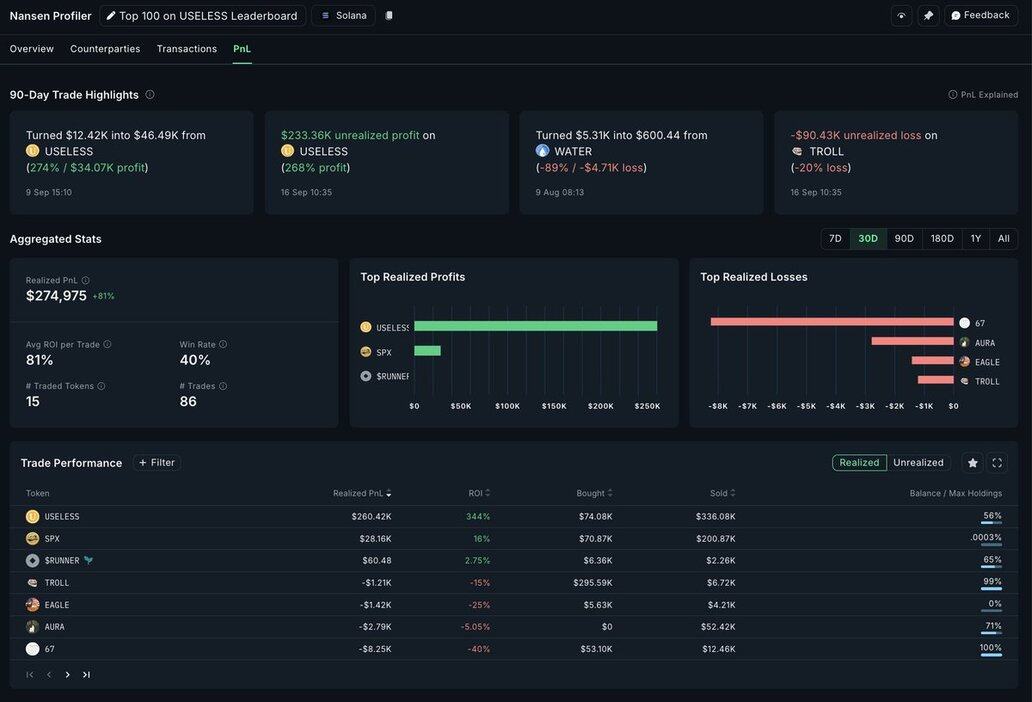Click the AURA red bar in Top Realized Losses
Screen dimensions: 1032x702
click(x=912, y=341)
